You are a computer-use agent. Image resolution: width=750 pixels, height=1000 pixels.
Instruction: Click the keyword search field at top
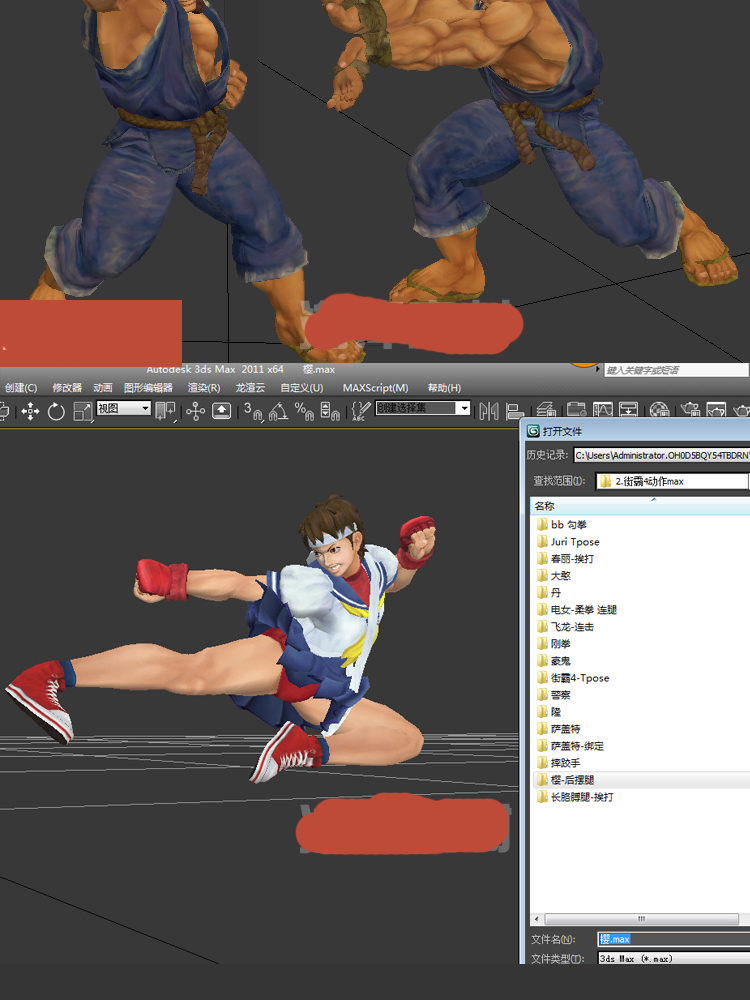(x=676, y=370)
